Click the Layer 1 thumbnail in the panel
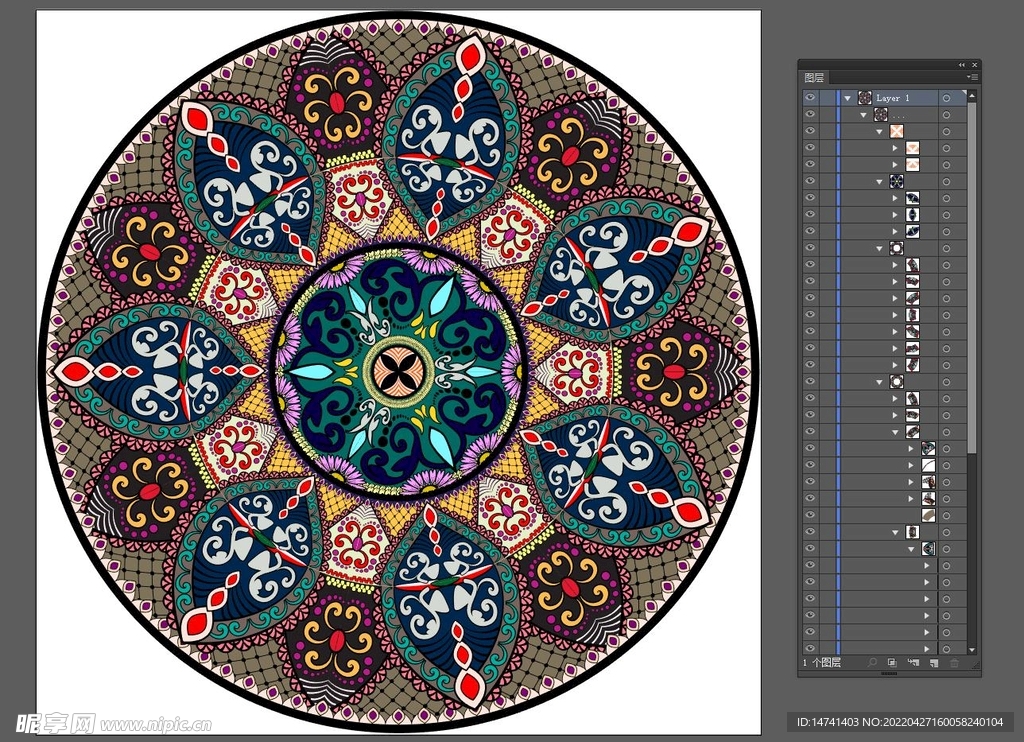The height and width of the screenshot is (742, 1024). coord(864,98)
